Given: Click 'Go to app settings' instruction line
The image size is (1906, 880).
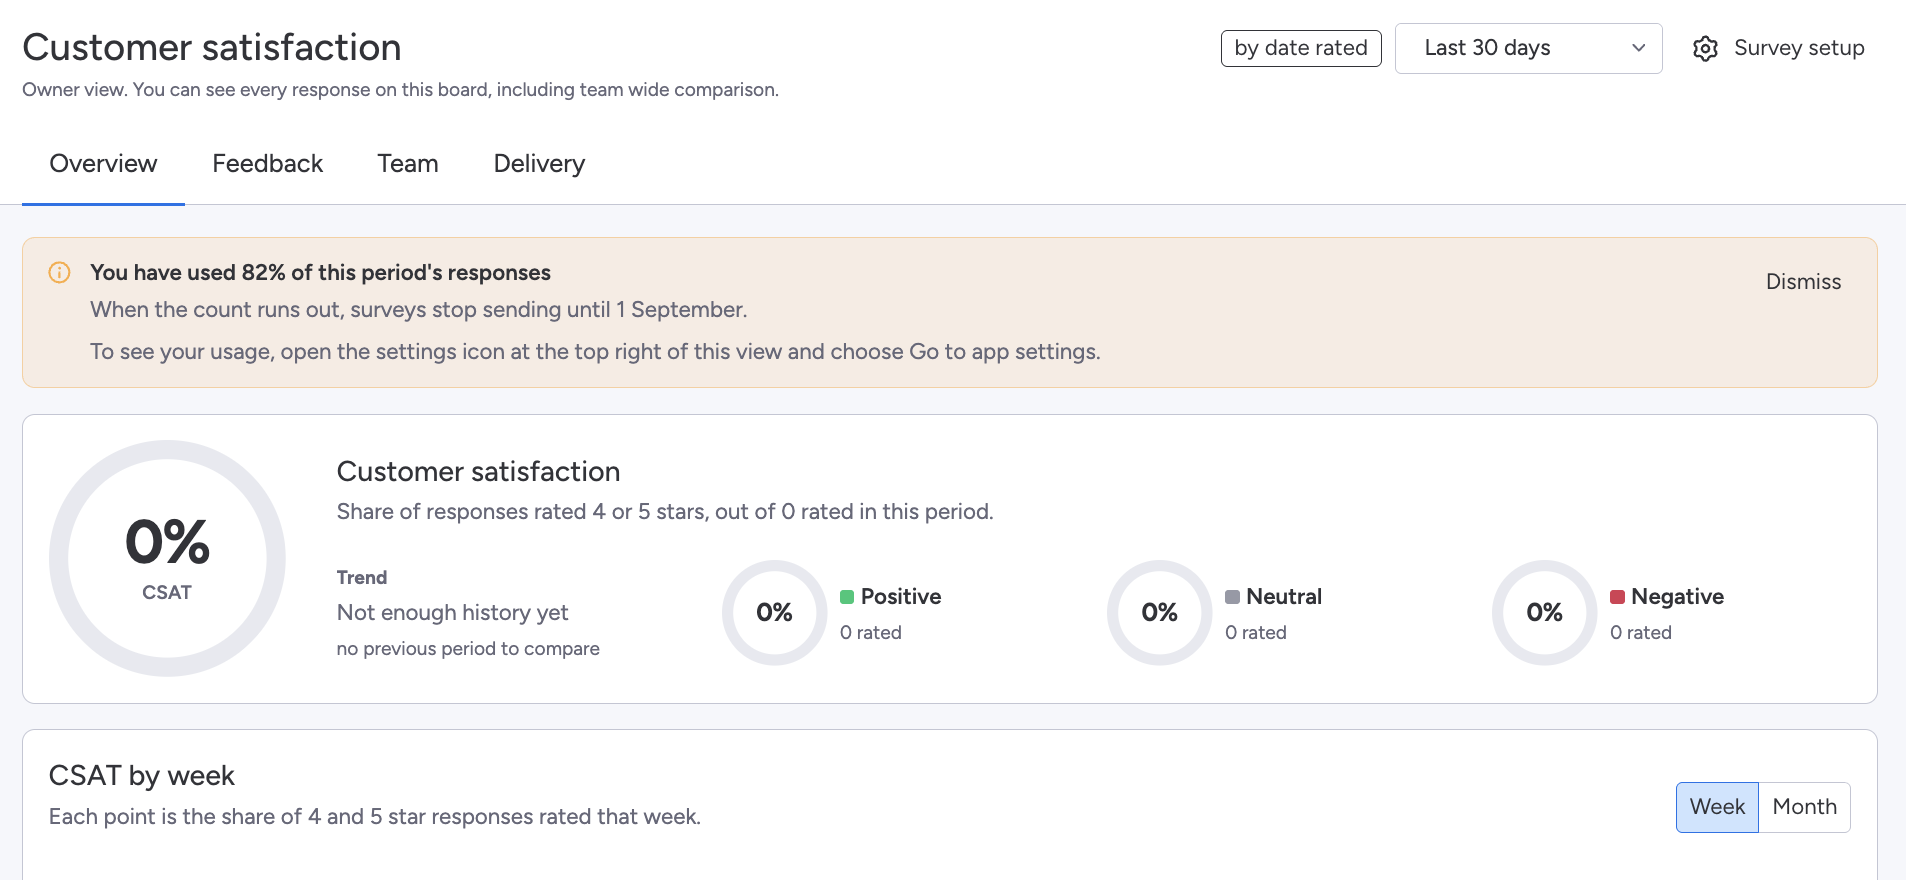Looking at the screenshot, I should 595,352.
